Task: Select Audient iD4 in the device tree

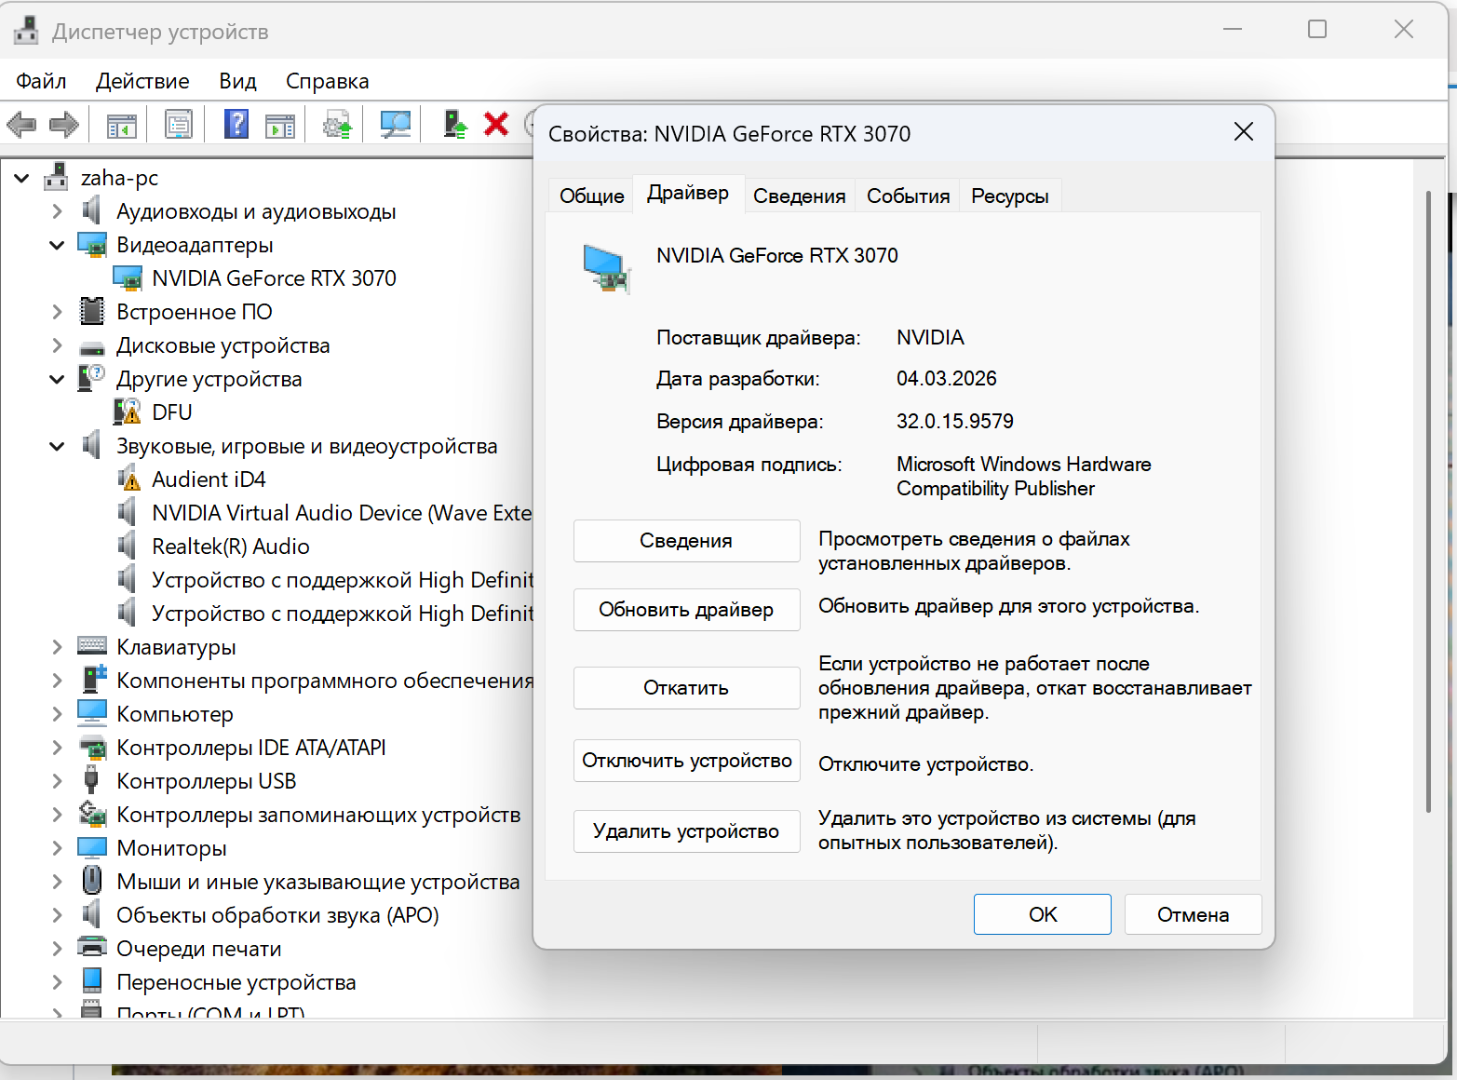Action: point(208,479)
